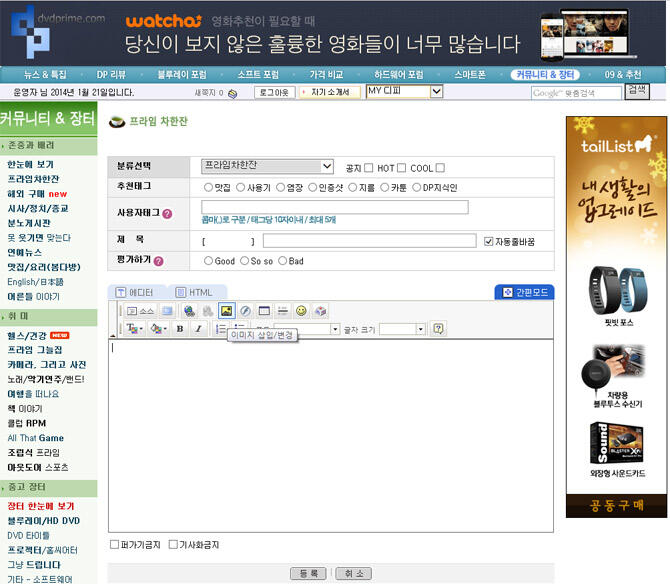Open the text color picker
The width and height of the screenshot is (670, 584).
tap(135, 329)
